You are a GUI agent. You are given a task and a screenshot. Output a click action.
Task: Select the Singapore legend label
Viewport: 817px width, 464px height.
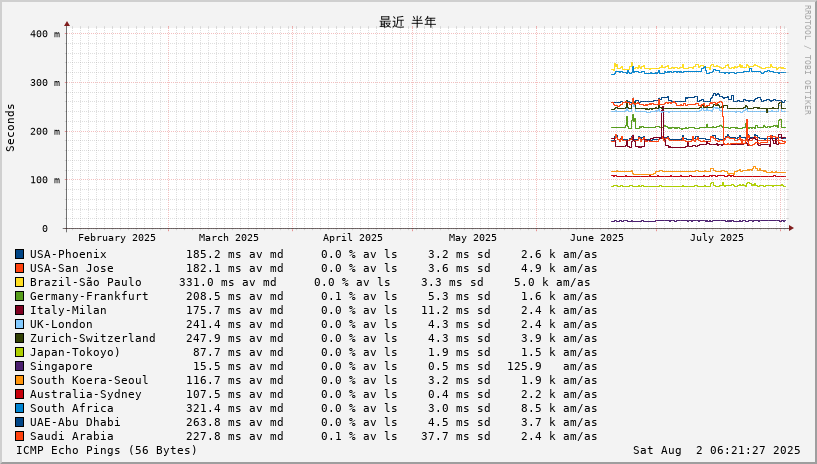tap(61, 367)
